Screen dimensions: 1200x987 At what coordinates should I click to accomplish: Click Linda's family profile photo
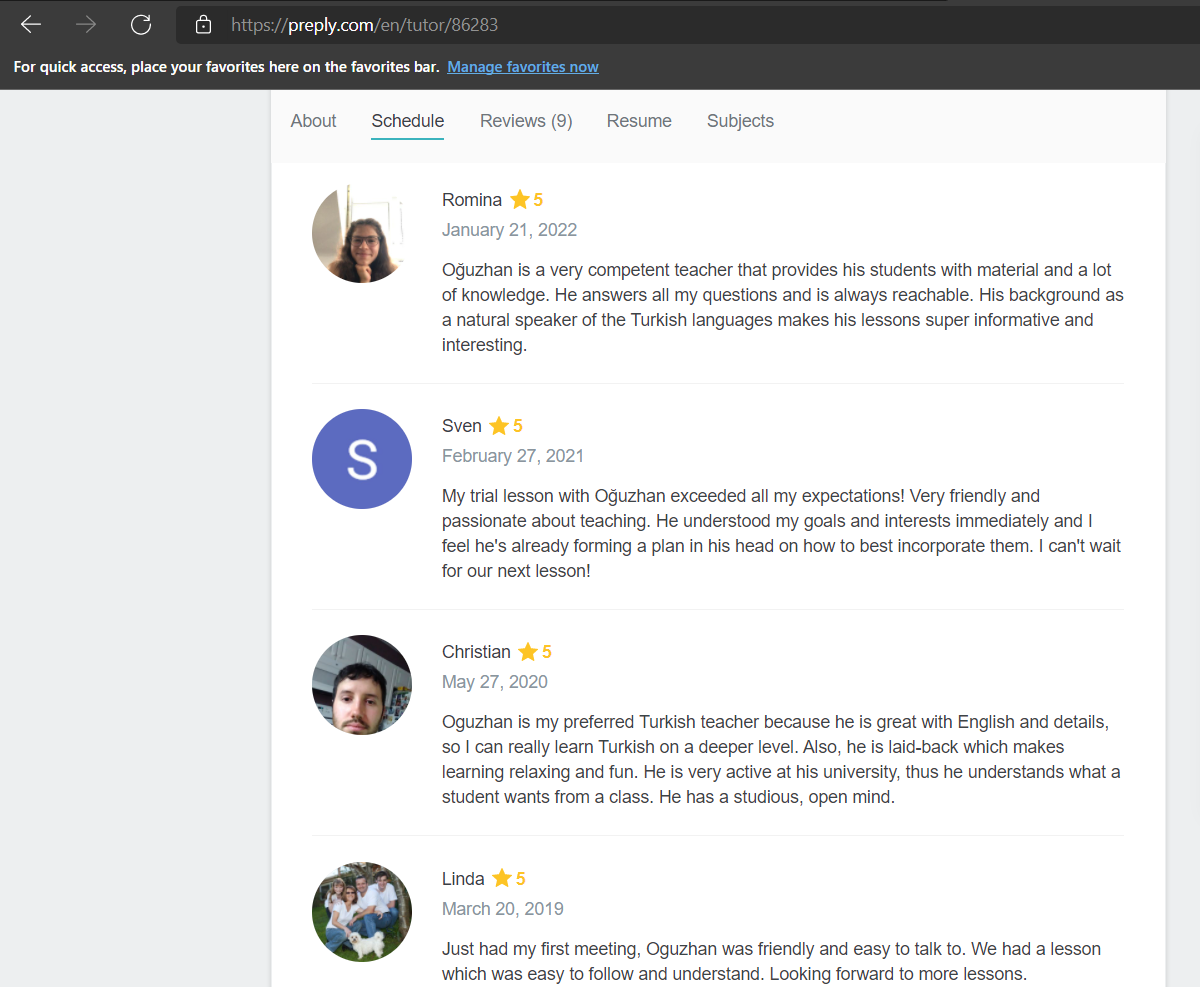point(362,911)
